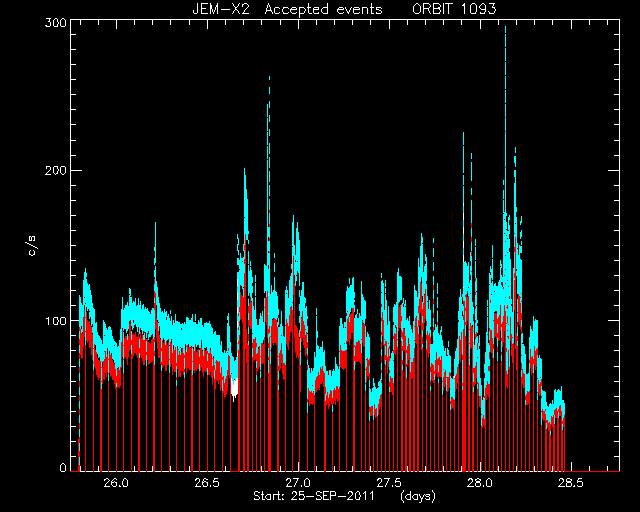Click the x-axis label '27.5'
This screenshot has width=640, height=512.
tap(389, 483)
